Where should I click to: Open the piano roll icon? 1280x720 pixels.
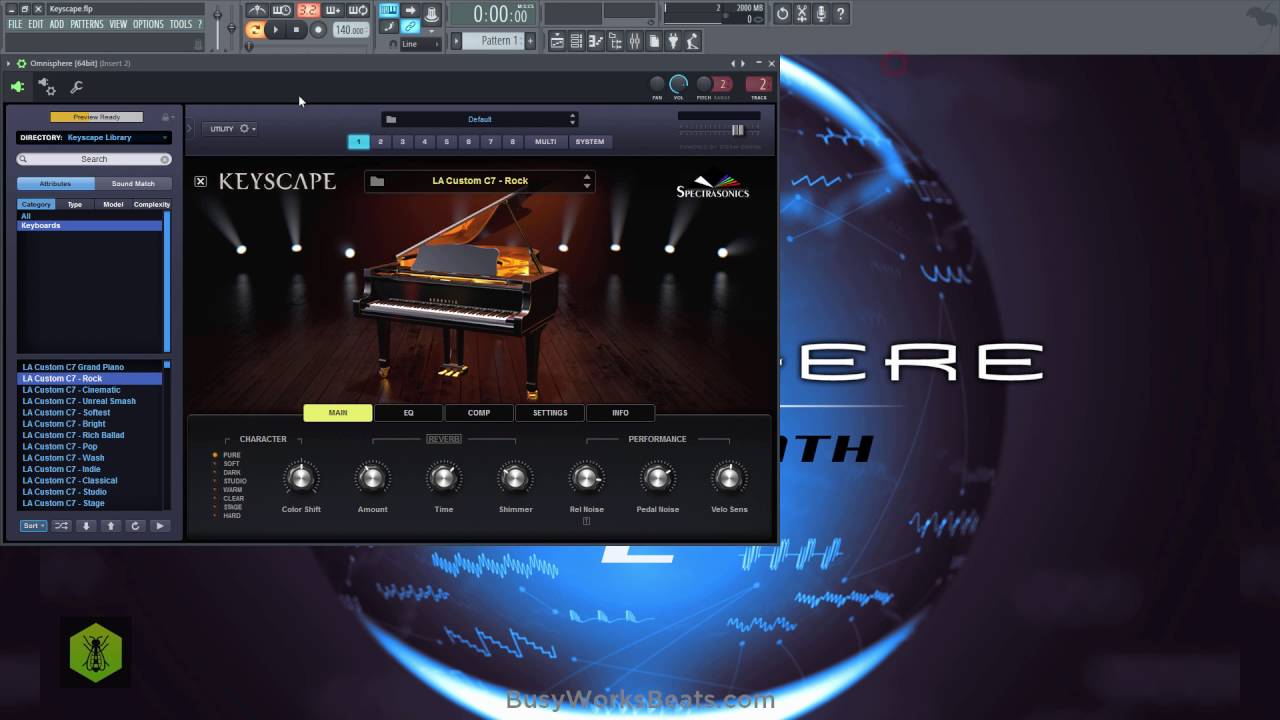(x=596, y=41)
